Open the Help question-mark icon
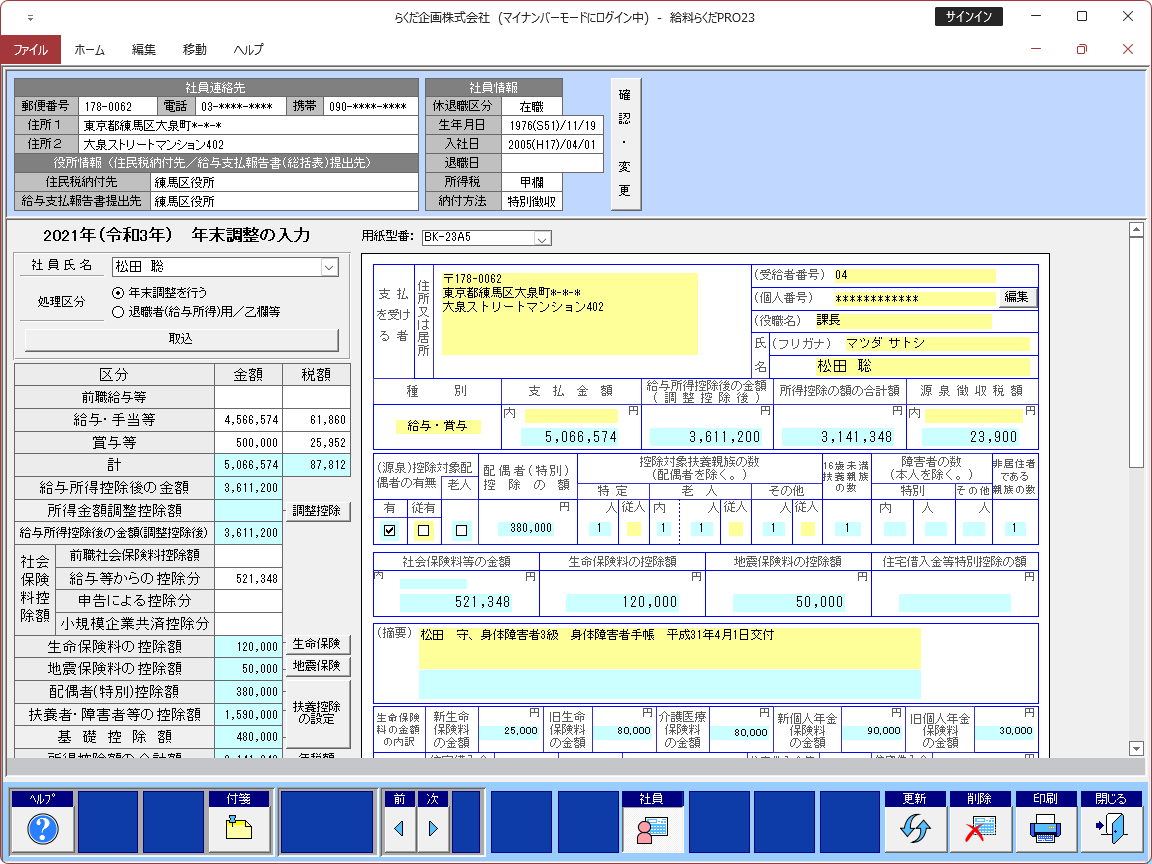 click(x=43, y=829)
